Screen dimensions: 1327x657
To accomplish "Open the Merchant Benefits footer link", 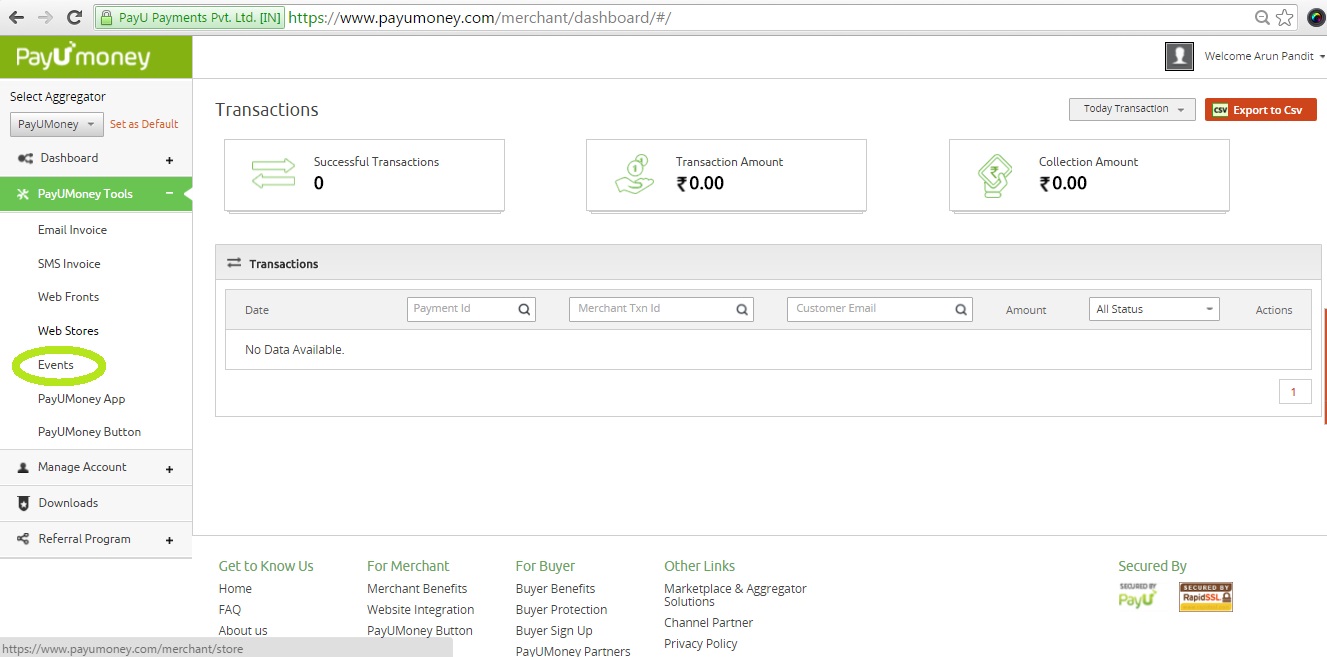I will [x=417, y=589].
